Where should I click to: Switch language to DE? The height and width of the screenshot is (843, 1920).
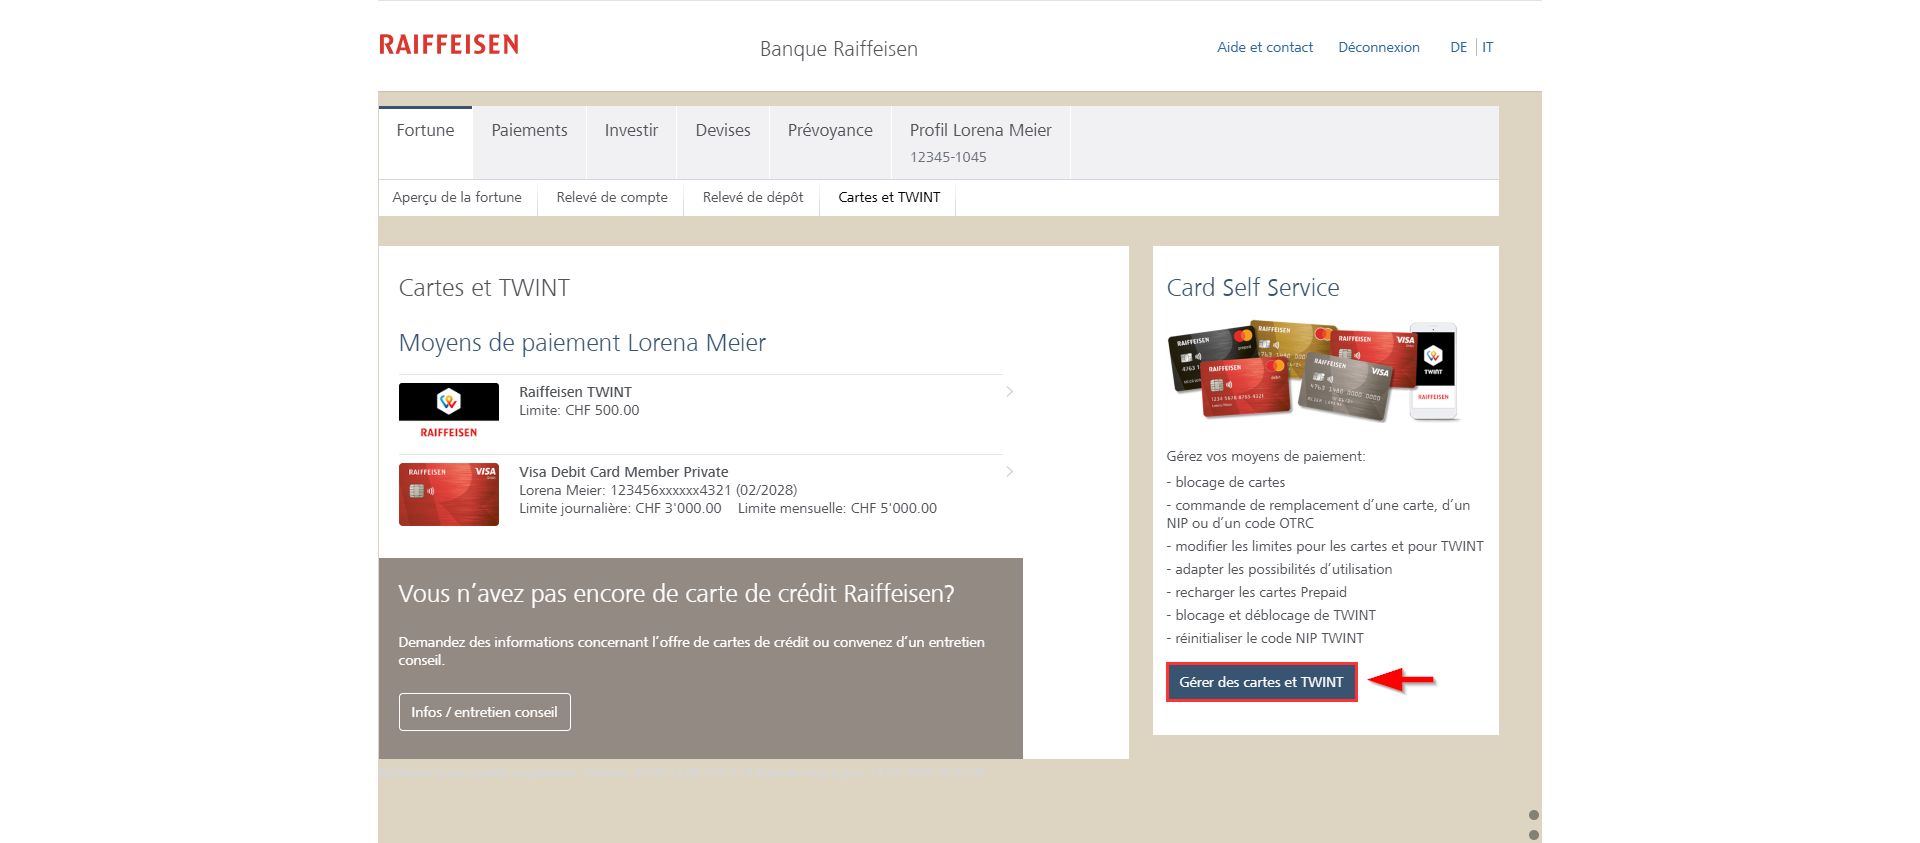1458,47
